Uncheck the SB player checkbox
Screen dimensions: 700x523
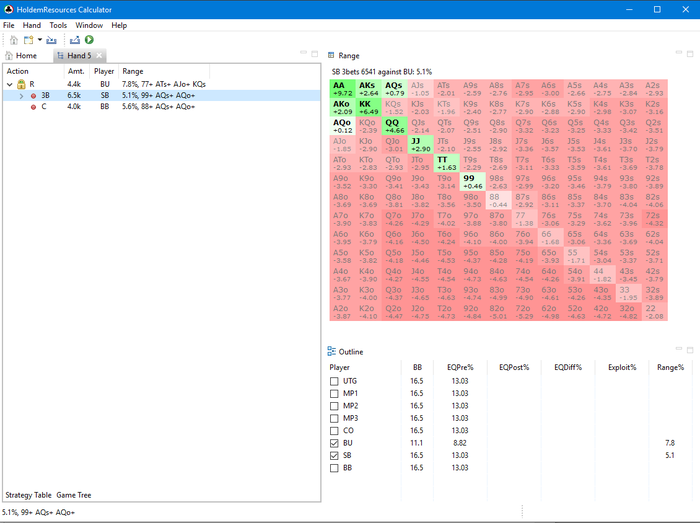[334, 456]
